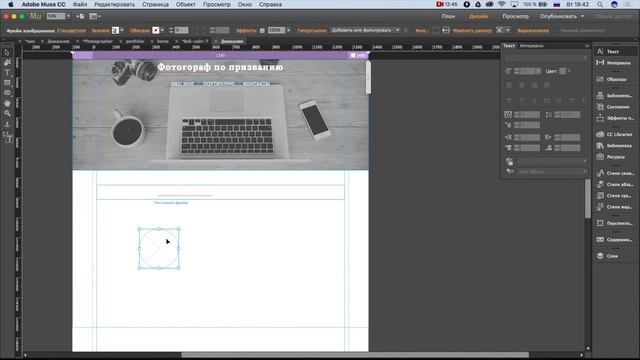Open the CC Libraries panel
Image resolution: width=640 pixels, height=360 pixels.
614,134
